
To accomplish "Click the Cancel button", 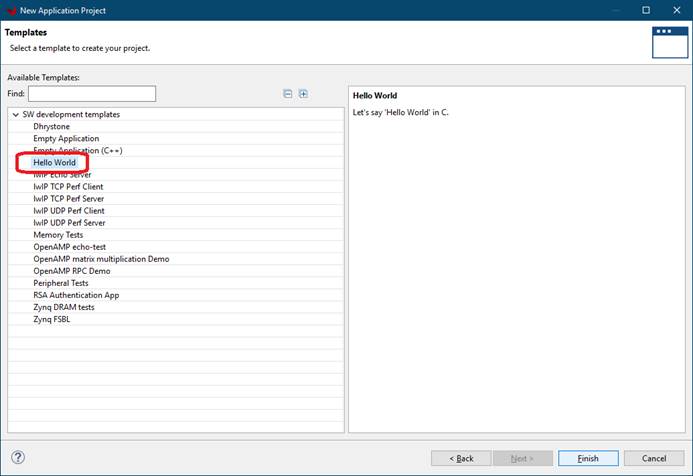I will pos(653,458).
